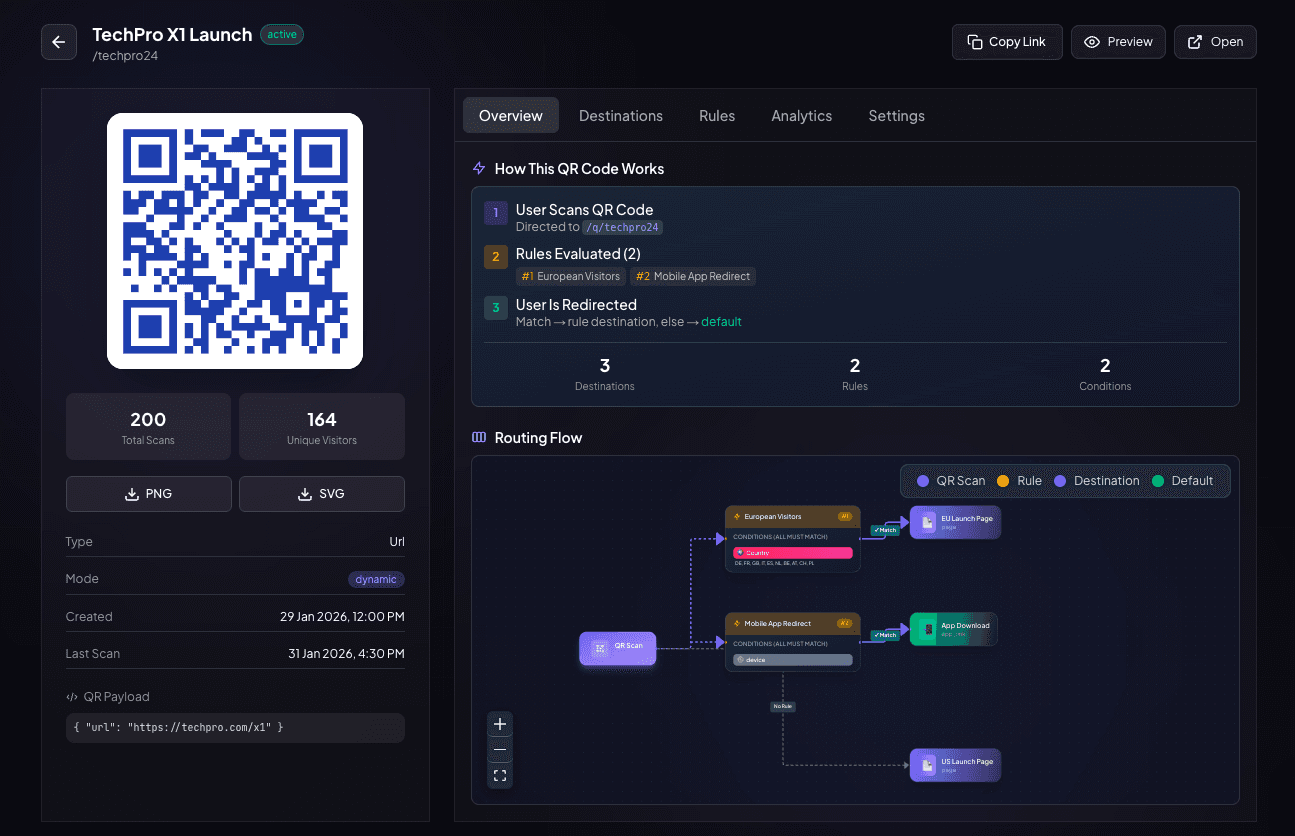Click the QR code preview image
The width and height of the screenshot is (1295, 836).
[x=235, y=241]
